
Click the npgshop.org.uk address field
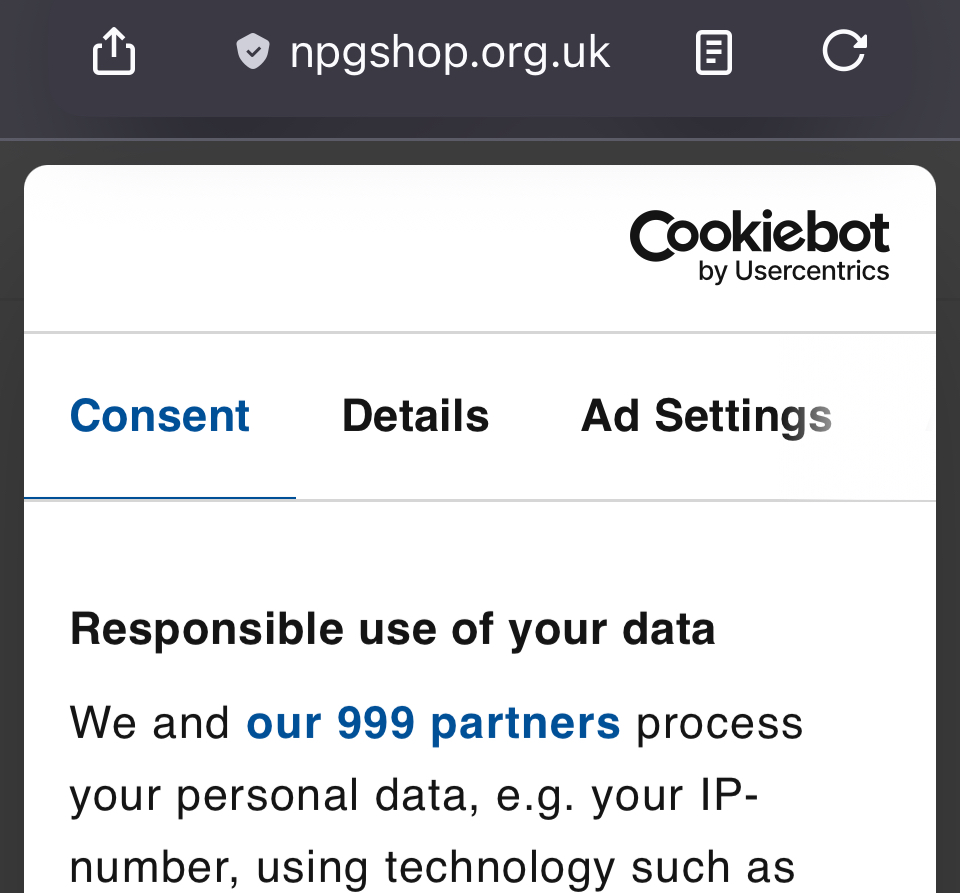[449, 52]
